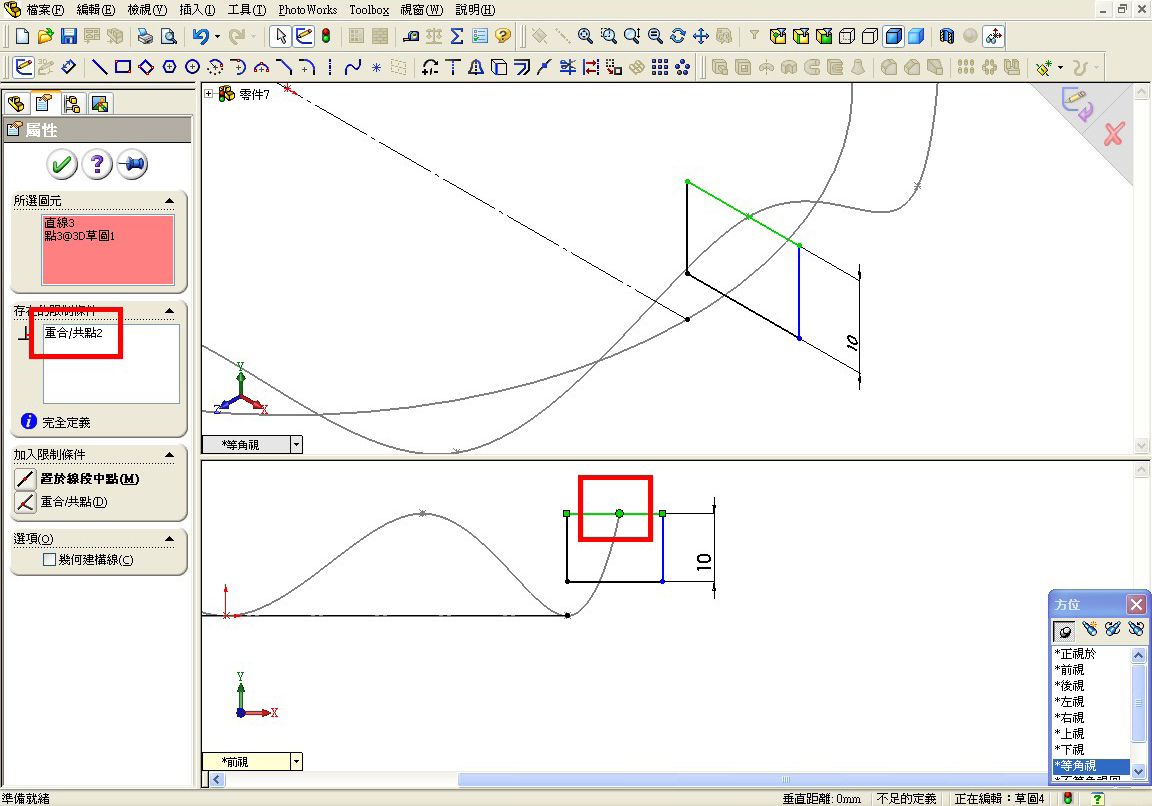The height and width of the screenshot is (806, 1152).
Task: Select the Rotate View tool
Action: 678,37
